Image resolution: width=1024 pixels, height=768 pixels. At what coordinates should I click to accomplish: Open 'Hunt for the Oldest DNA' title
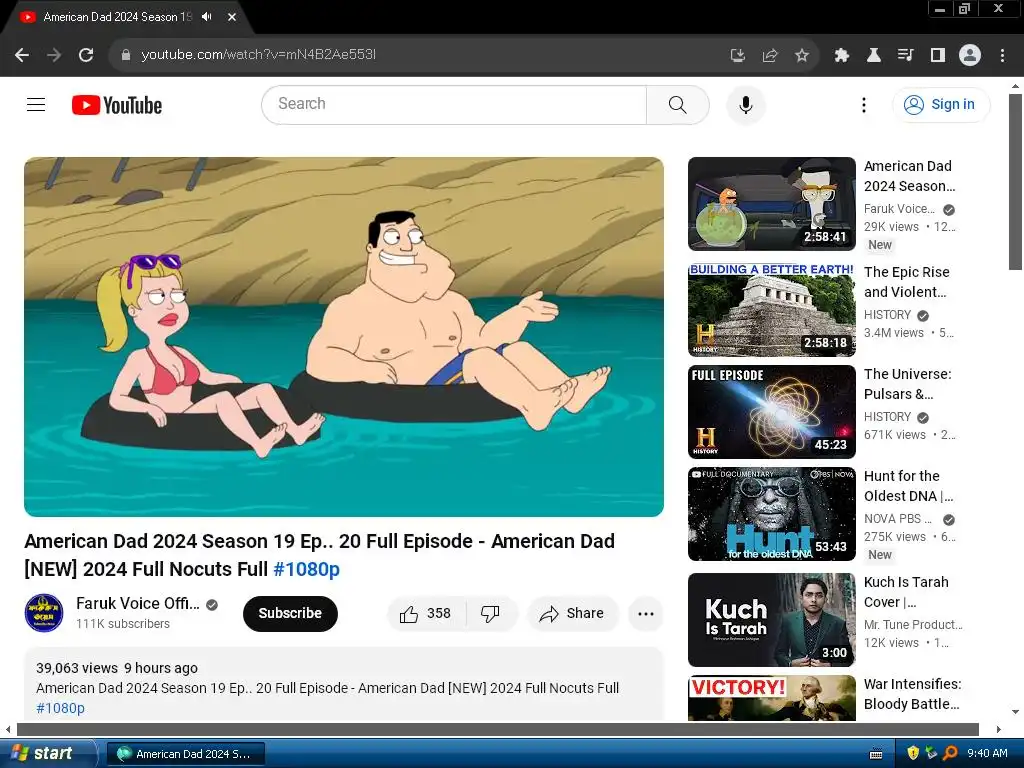point(908,486)
